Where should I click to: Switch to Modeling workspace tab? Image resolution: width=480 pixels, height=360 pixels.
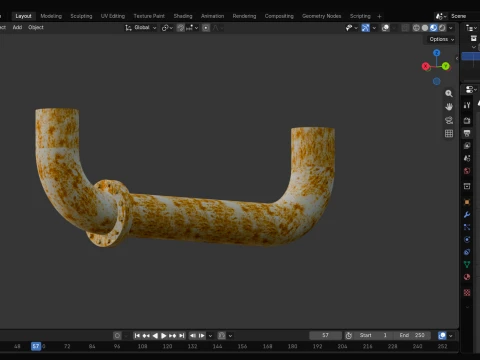[x=51, y=16]
